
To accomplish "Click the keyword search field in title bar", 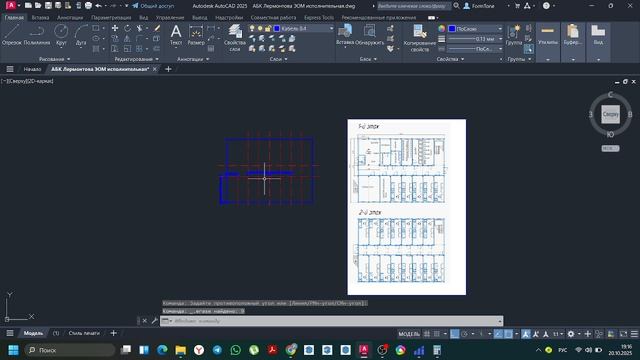I will point(413,6).
